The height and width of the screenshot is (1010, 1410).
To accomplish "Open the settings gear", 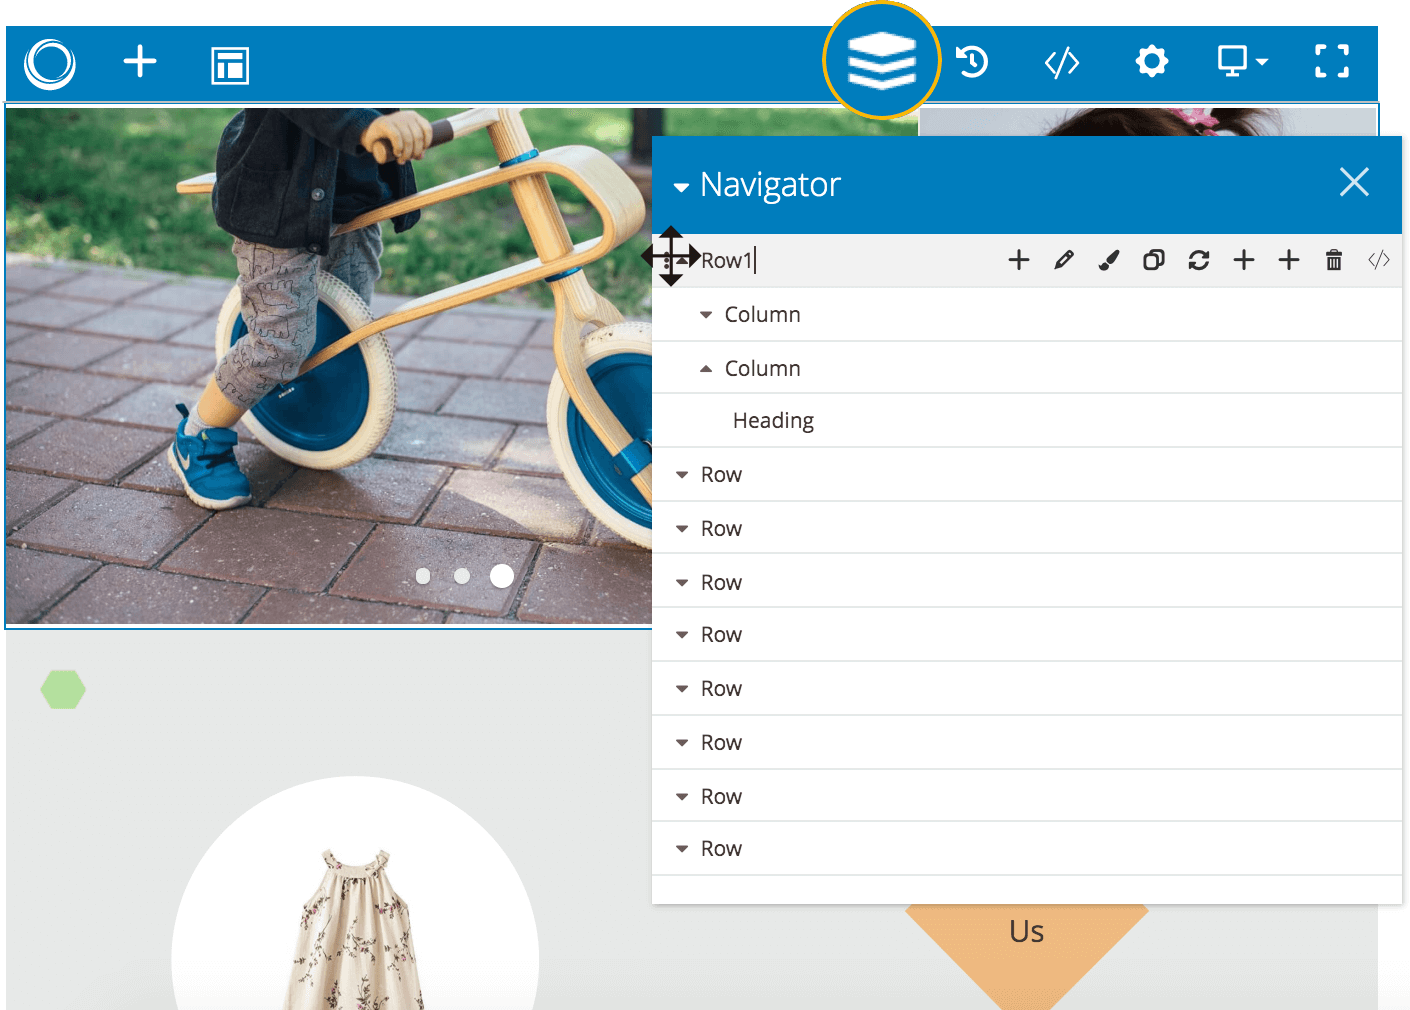I will [x=1152, y=62].
